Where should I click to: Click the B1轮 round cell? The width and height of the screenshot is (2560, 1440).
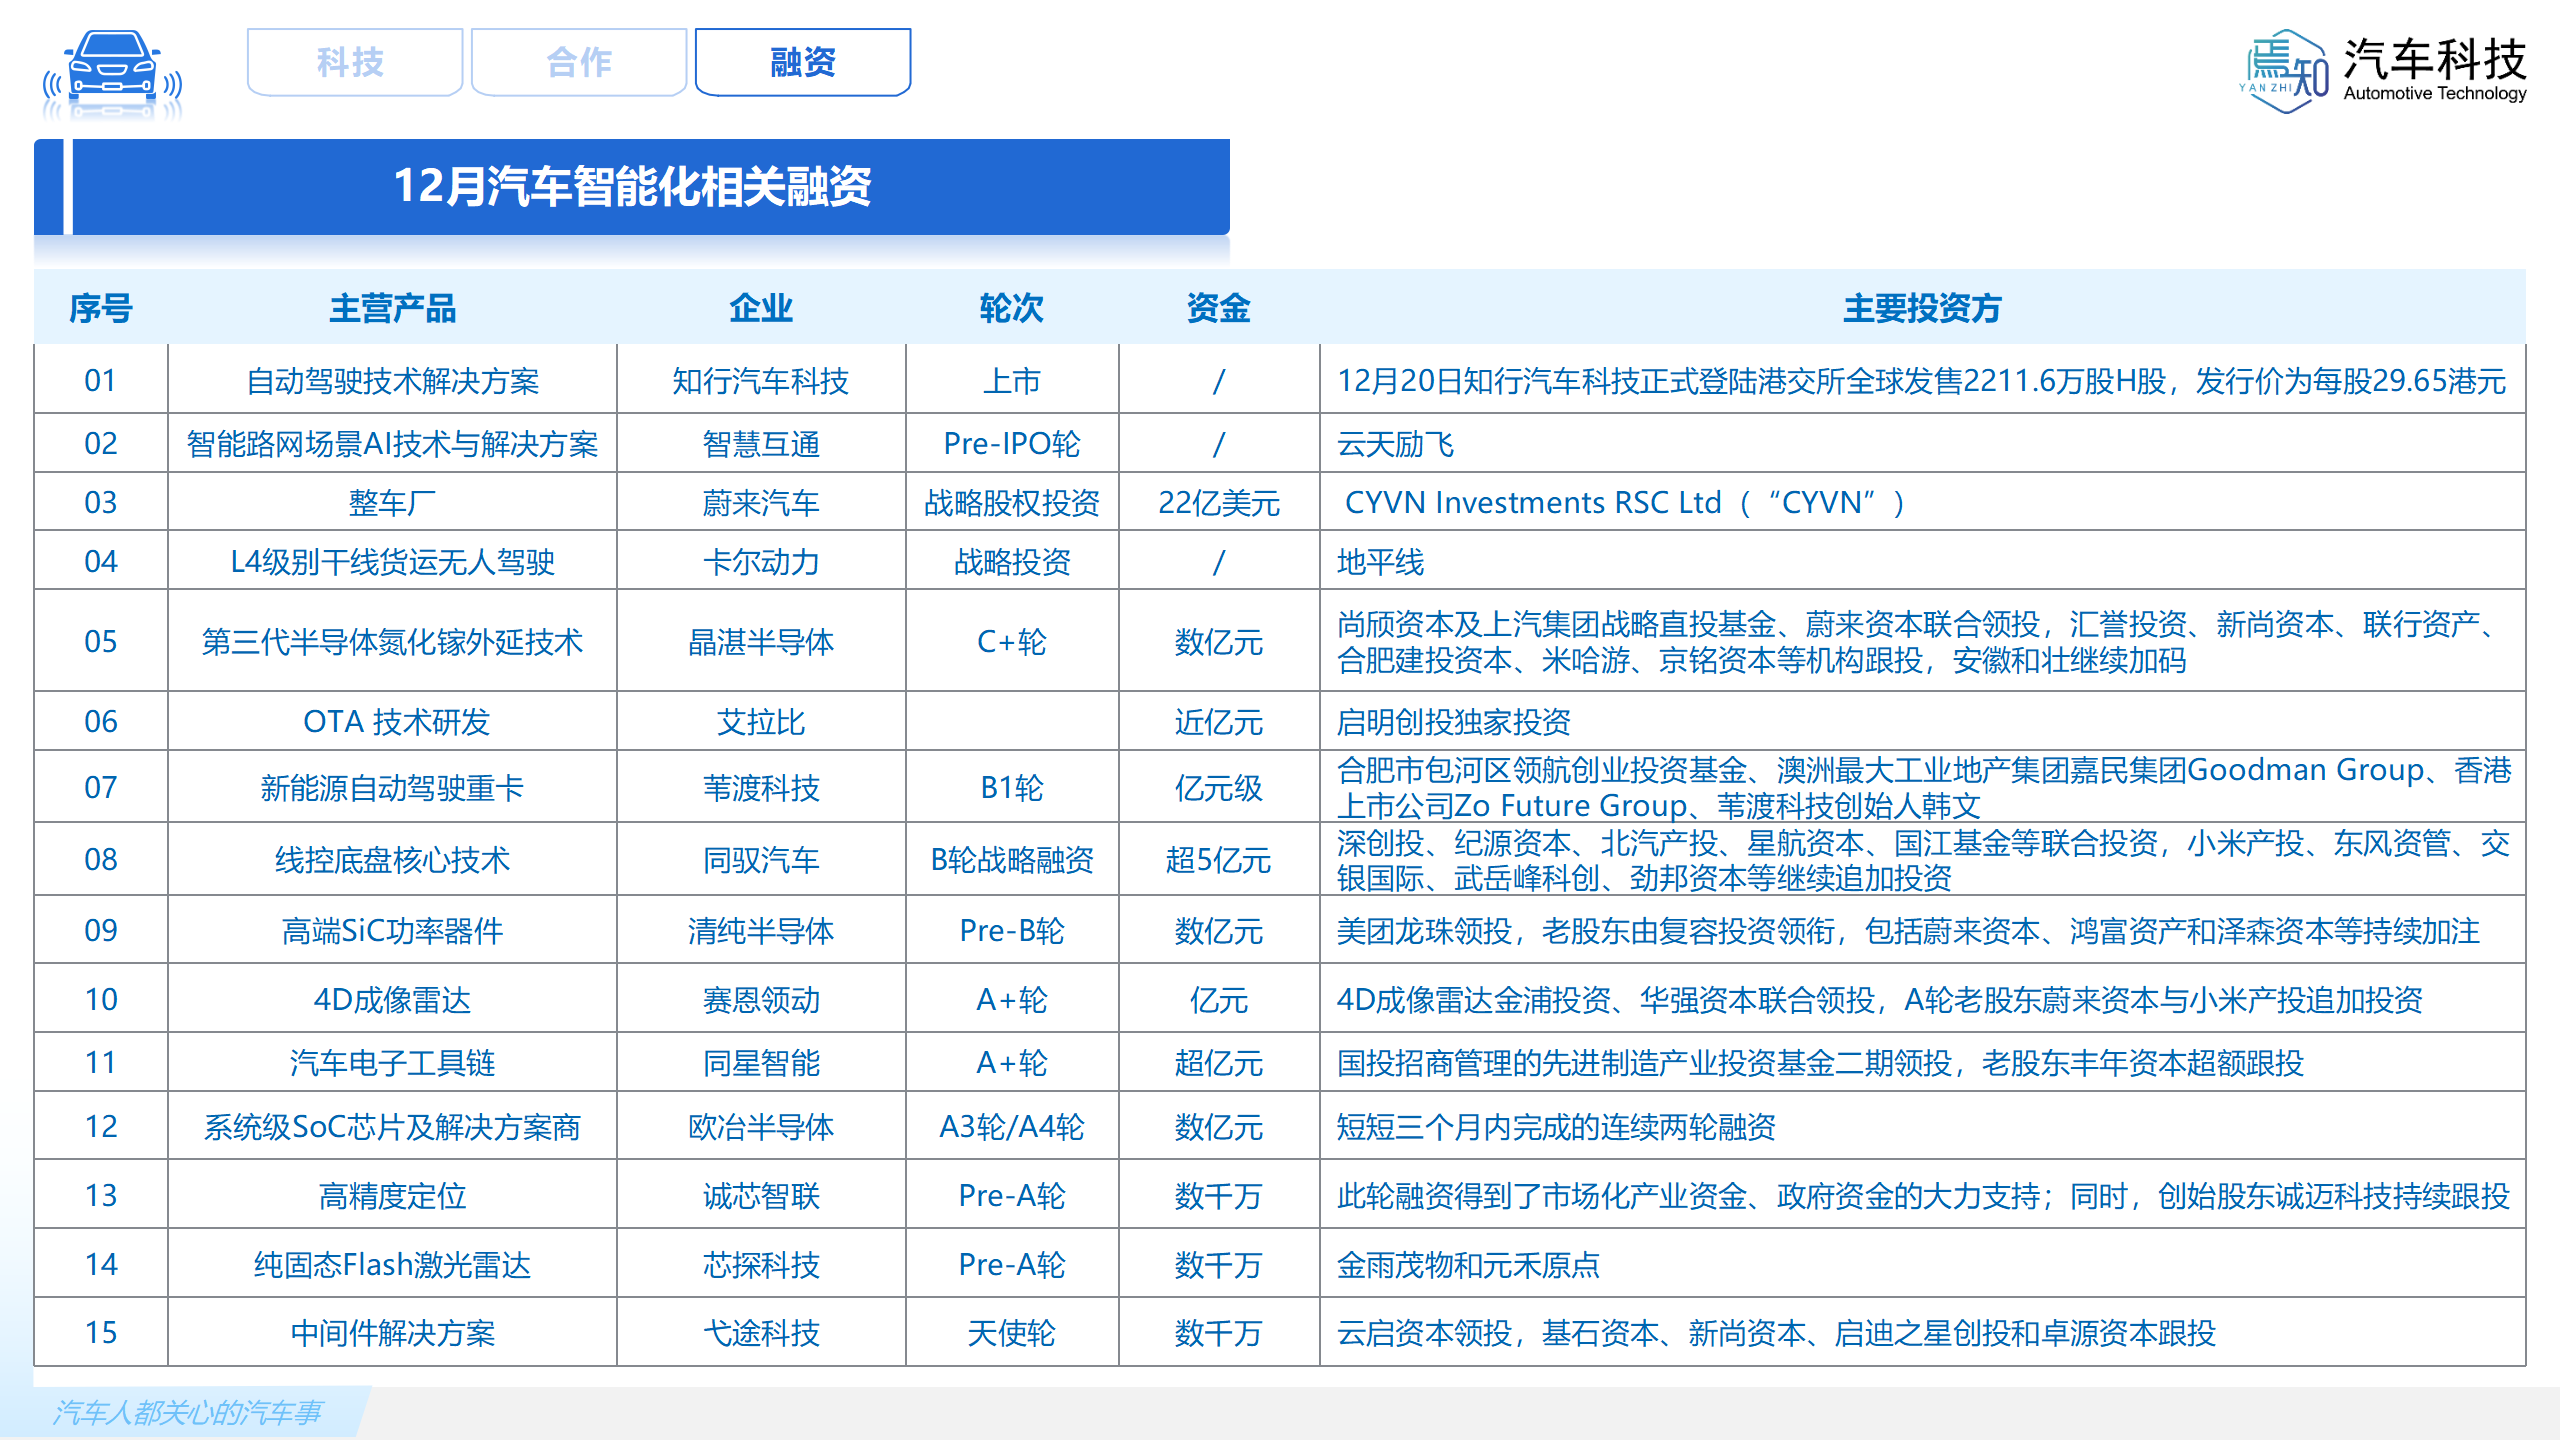pyautogui.click(x=1012, y=787)
